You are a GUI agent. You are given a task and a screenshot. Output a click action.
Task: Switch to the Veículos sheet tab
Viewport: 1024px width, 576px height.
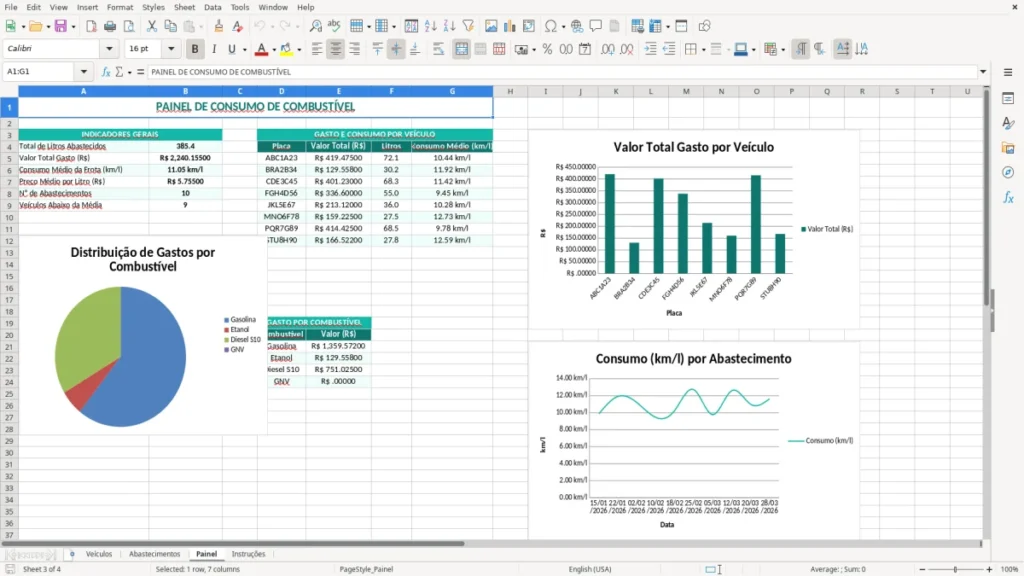click(x=99, y=554)
